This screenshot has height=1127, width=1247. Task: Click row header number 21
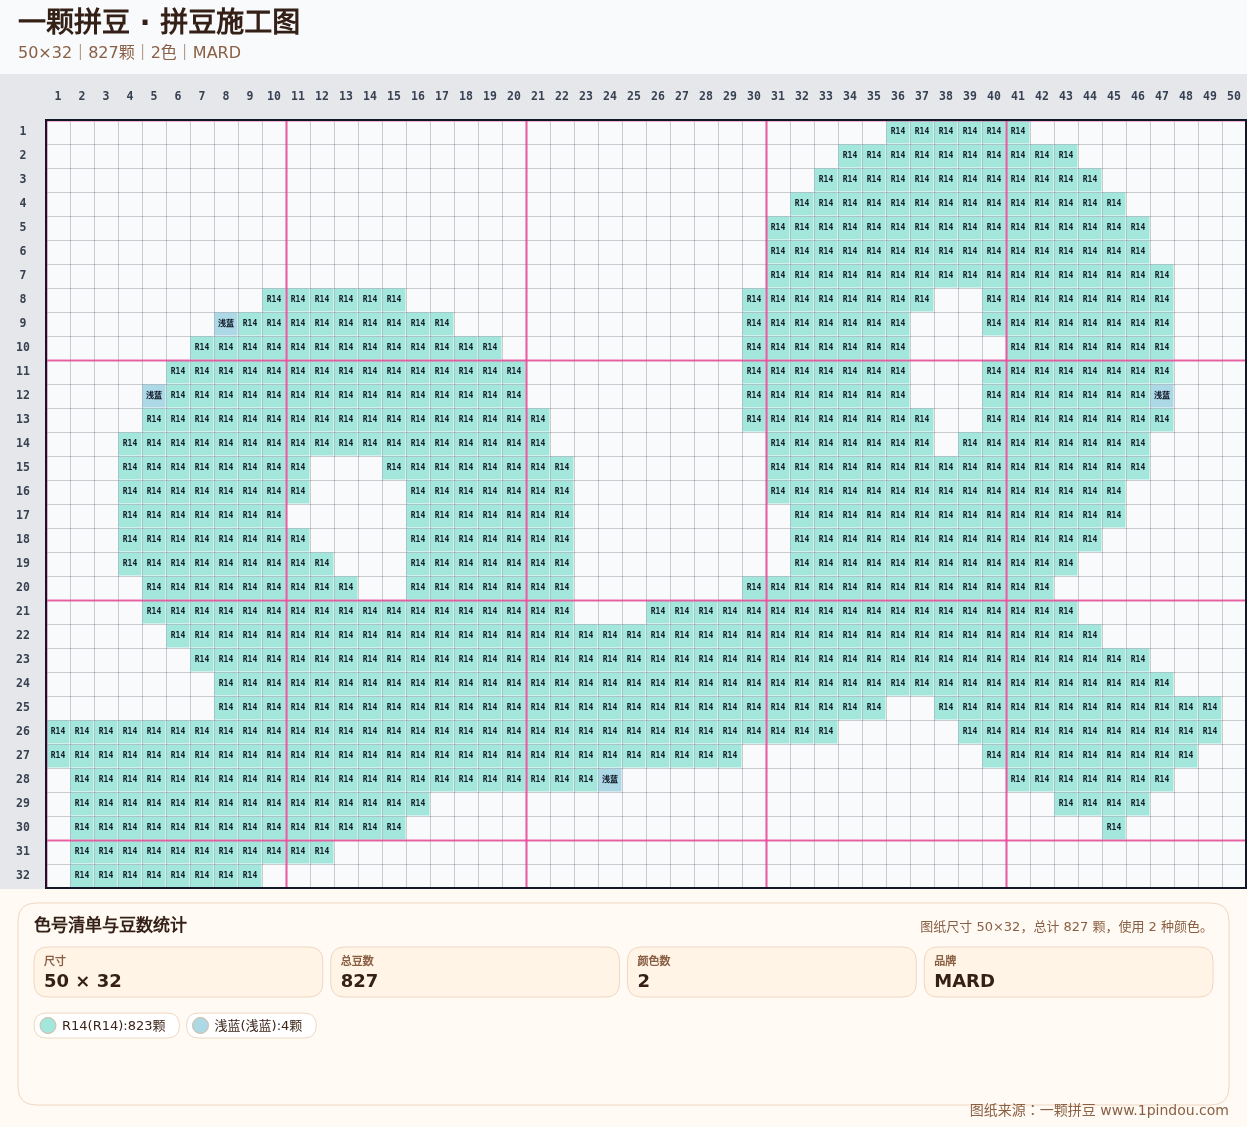[23, 611]
